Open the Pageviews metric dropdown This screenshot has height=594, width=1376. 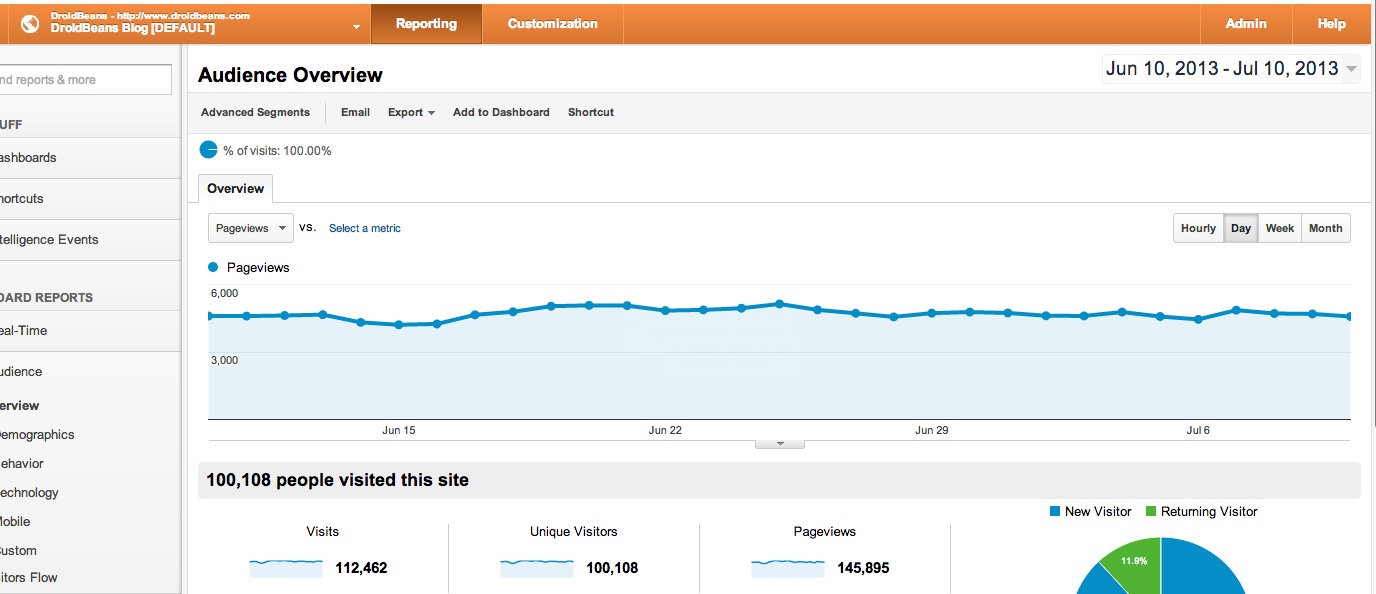pyautogui.click(x=251, y=228)
